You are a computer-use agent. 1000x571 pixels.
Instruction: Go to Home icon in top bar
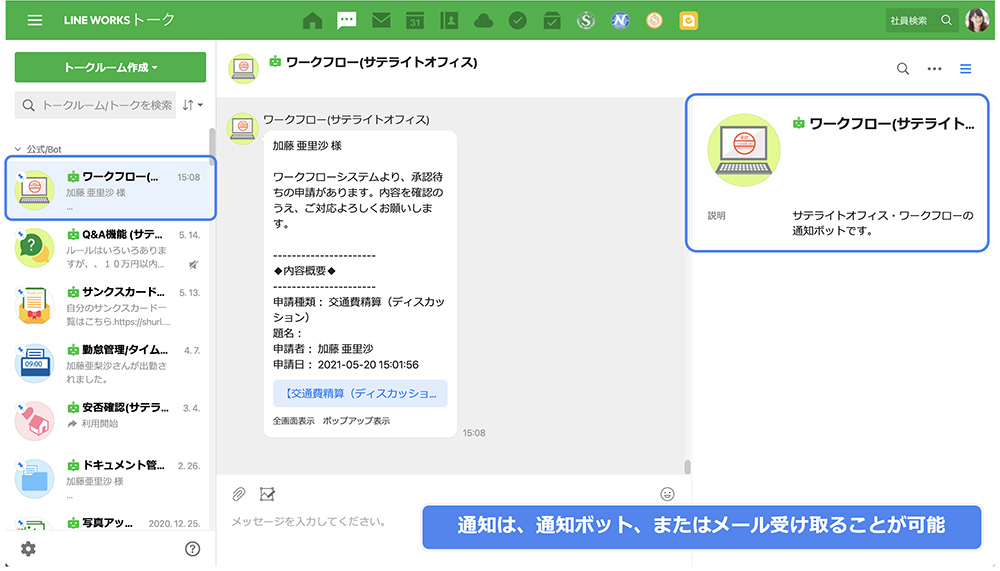coord(312,20)
